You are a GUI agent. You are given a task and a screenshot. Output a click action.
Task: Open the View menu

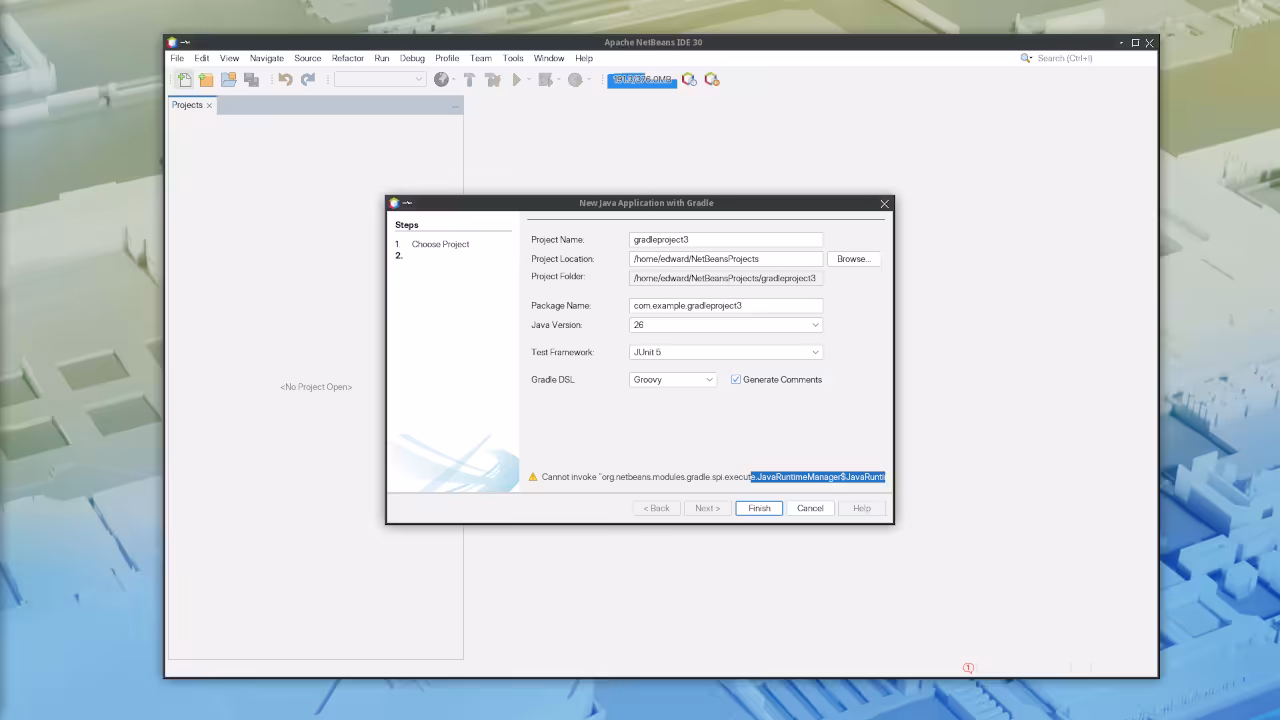[x=230, y=58]
